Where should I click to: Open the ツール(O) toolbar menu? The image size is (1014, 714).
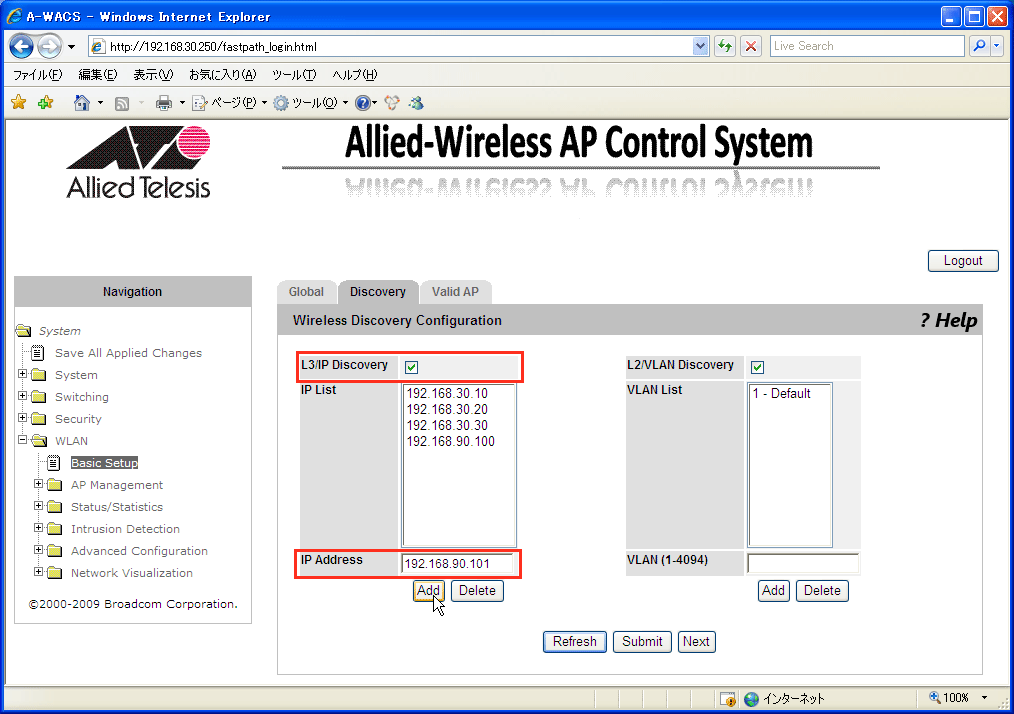pos(311,103)
